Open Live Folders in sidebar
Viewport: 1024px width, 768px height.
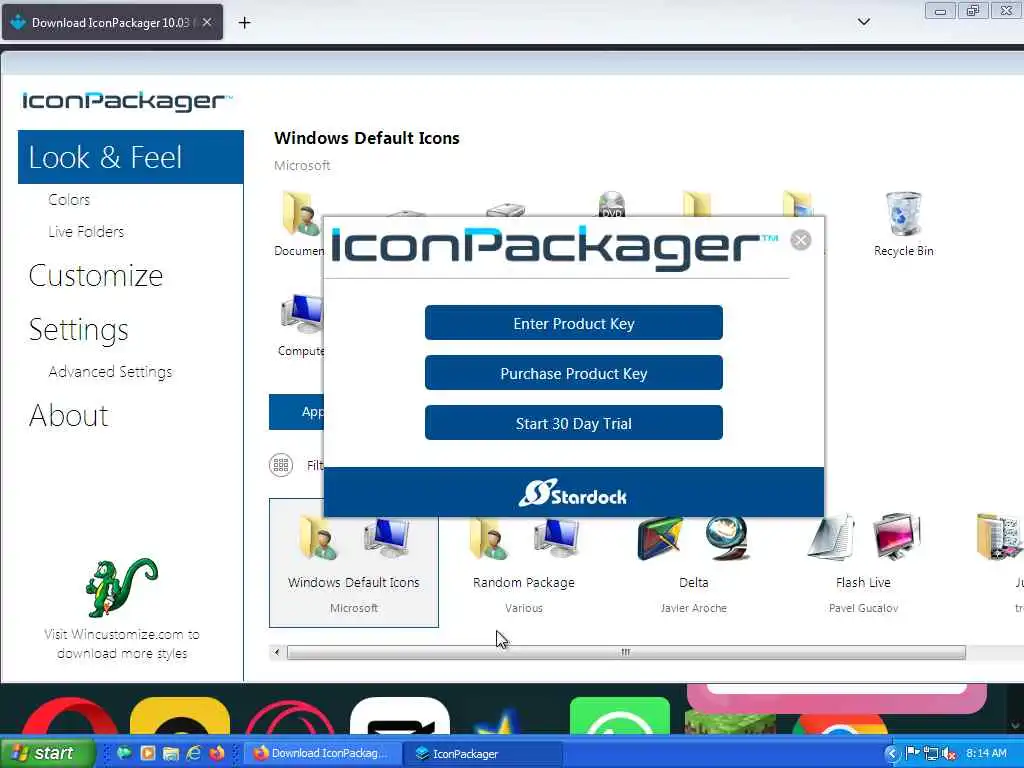[x=86, y=231]
